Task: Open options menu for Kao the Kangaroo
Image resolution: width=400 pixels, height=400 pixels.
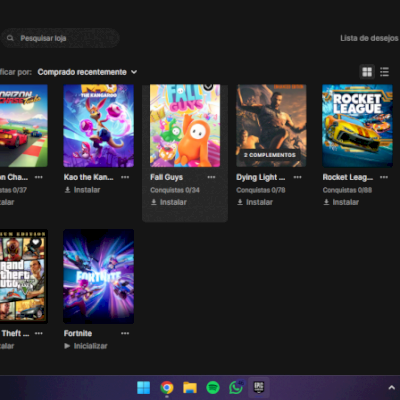Action: pyautogui.click(x=125, y=177)
